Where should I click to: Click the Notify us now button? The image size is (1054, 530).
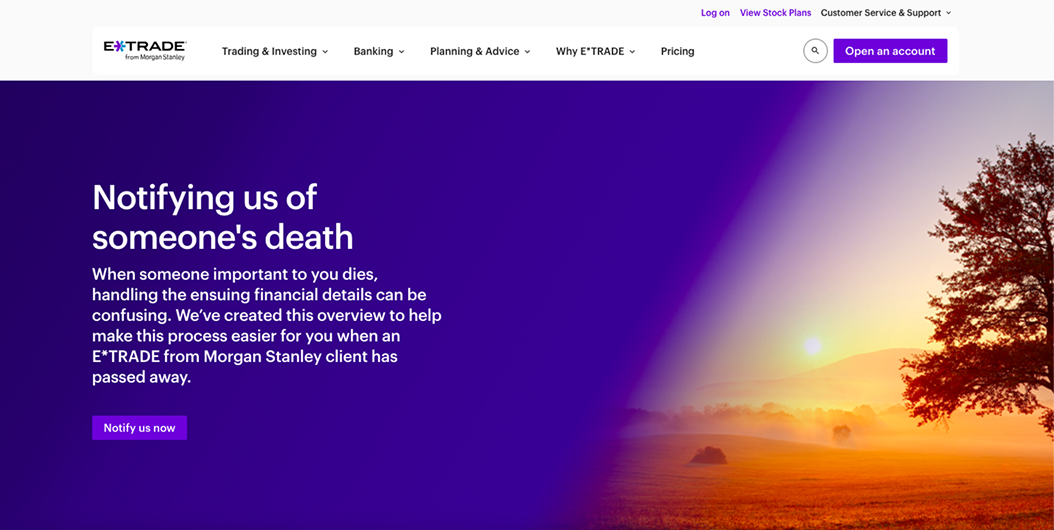[139, 428]
